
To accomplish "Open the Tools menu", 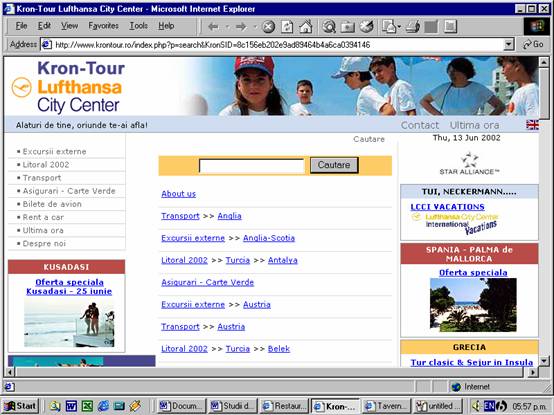I will [138, 26].
